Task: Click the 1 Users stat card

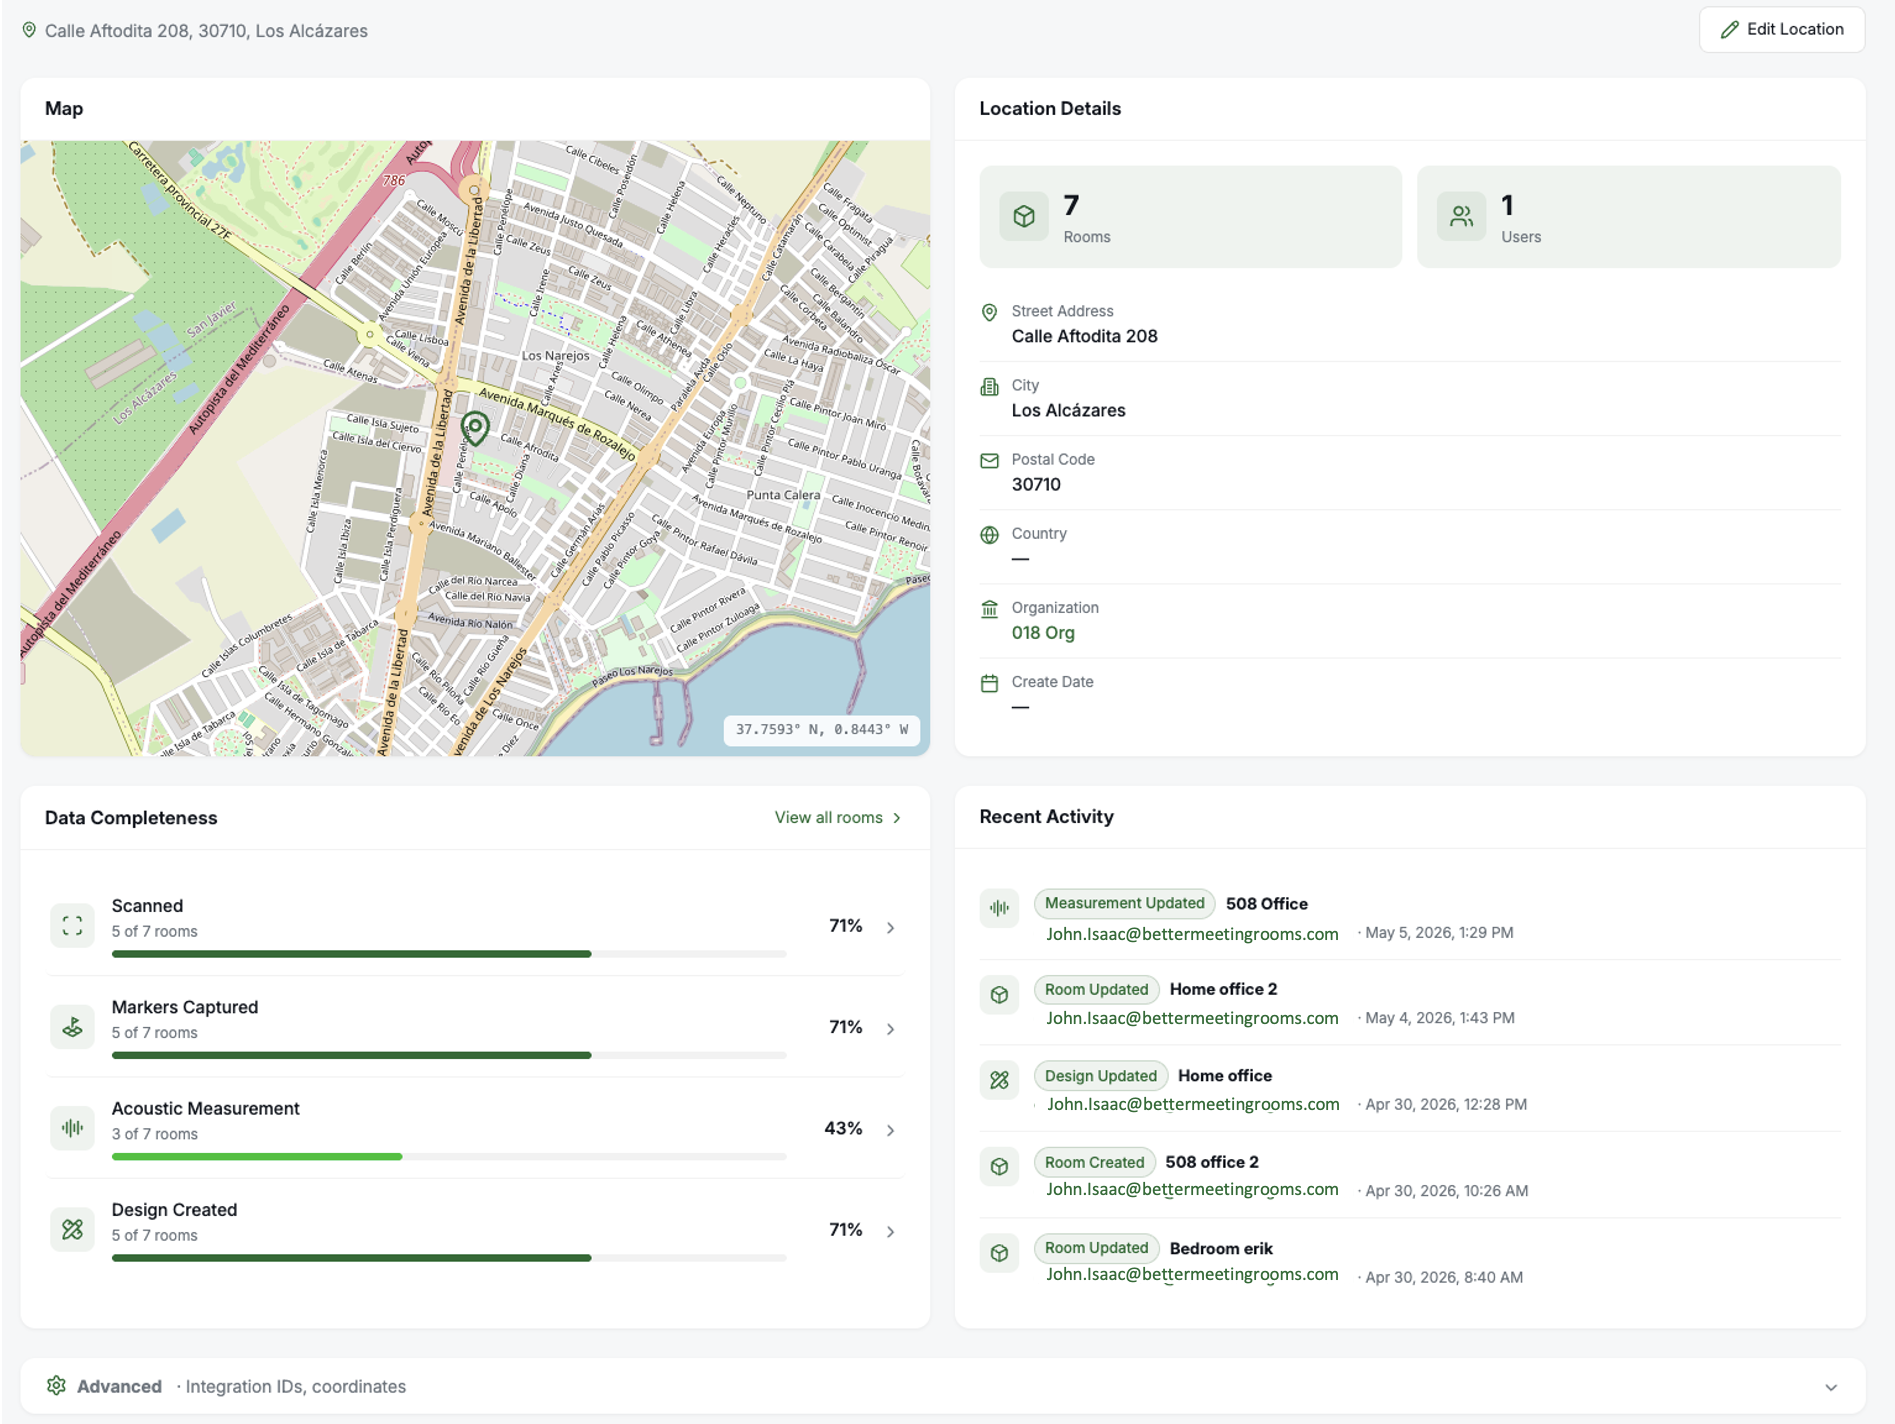Action: point(1628,216)
